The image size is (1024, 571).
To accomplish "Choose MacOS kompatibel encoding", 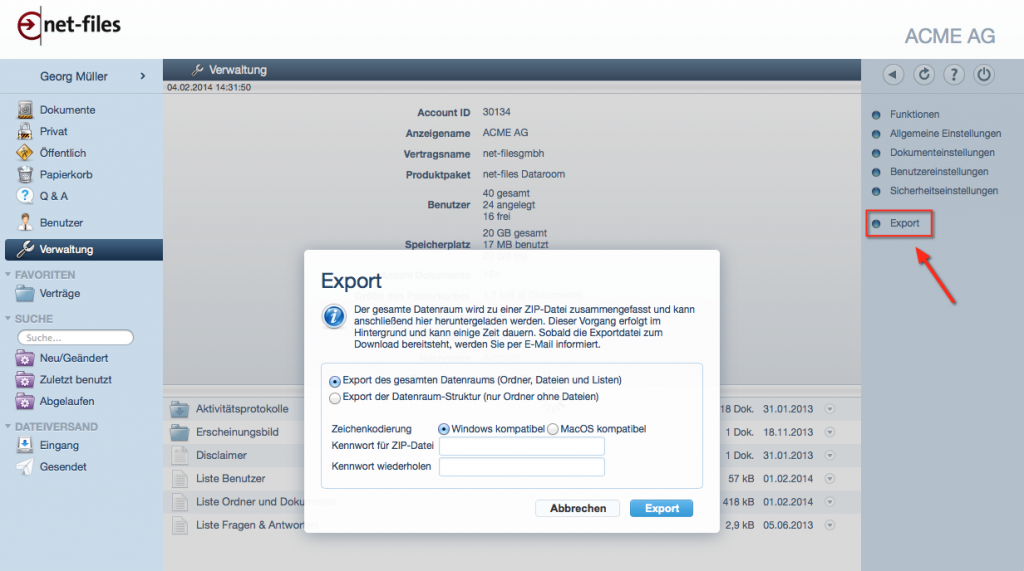I will (x=553, y=429).
